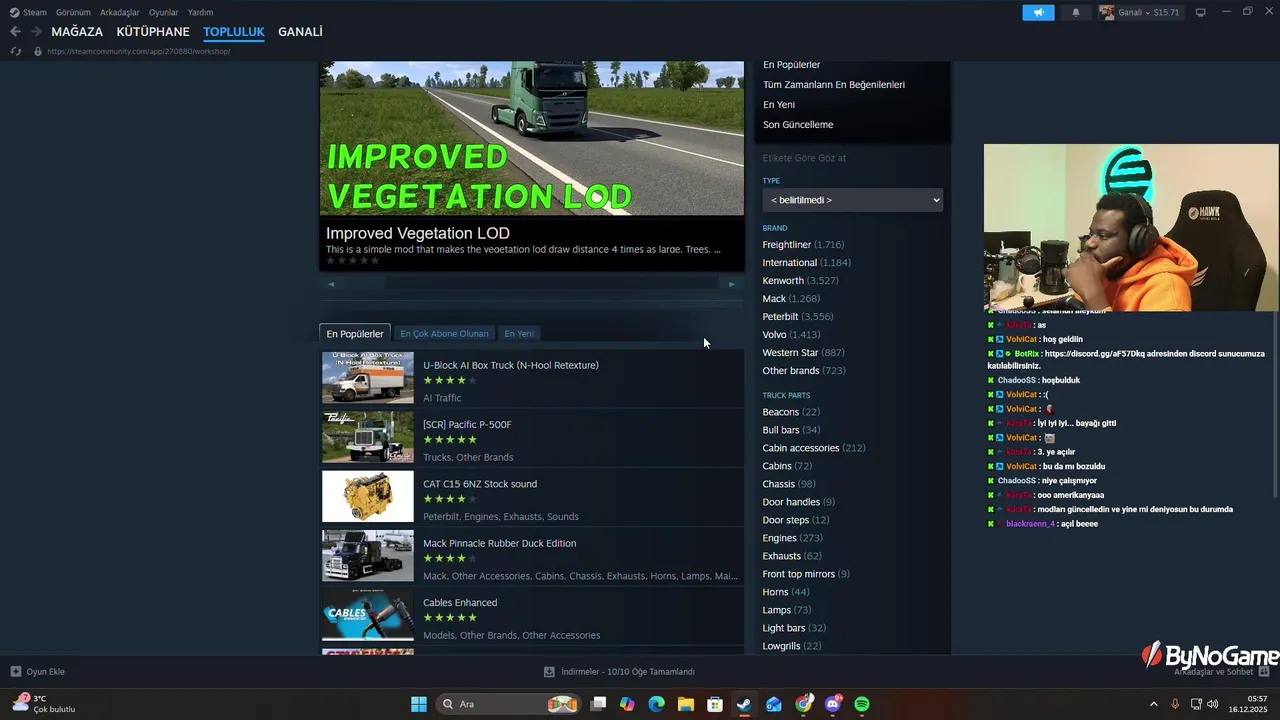Image resolution: width=1280 pixels, height=720 pixels.
Task: Advance the featured carousel to next item
Action: coord(731,284)
